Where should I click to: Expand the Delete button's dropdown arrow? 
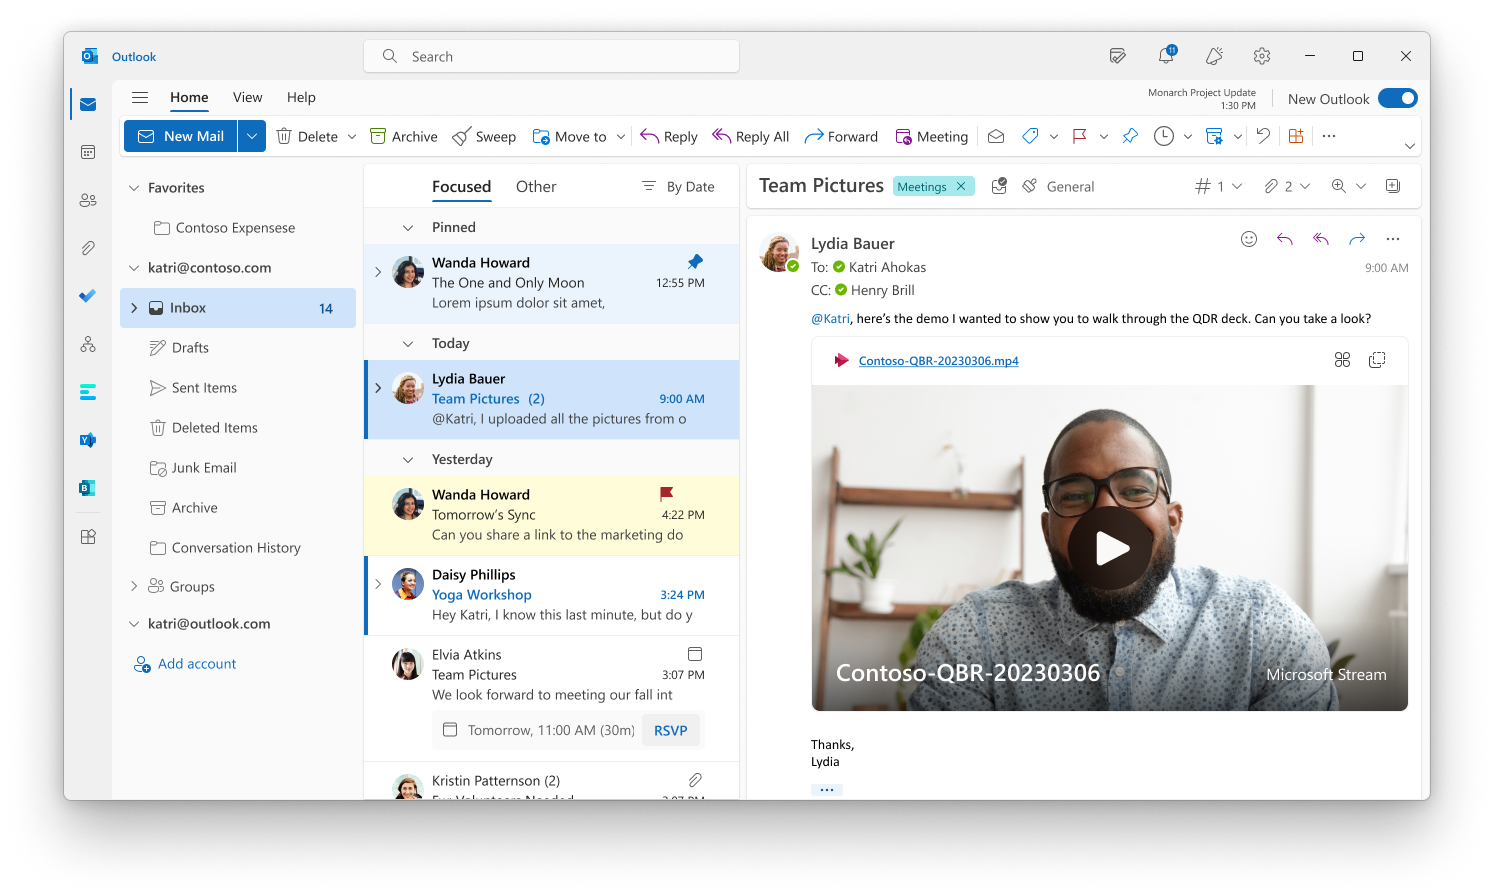[x=352, y=136]
